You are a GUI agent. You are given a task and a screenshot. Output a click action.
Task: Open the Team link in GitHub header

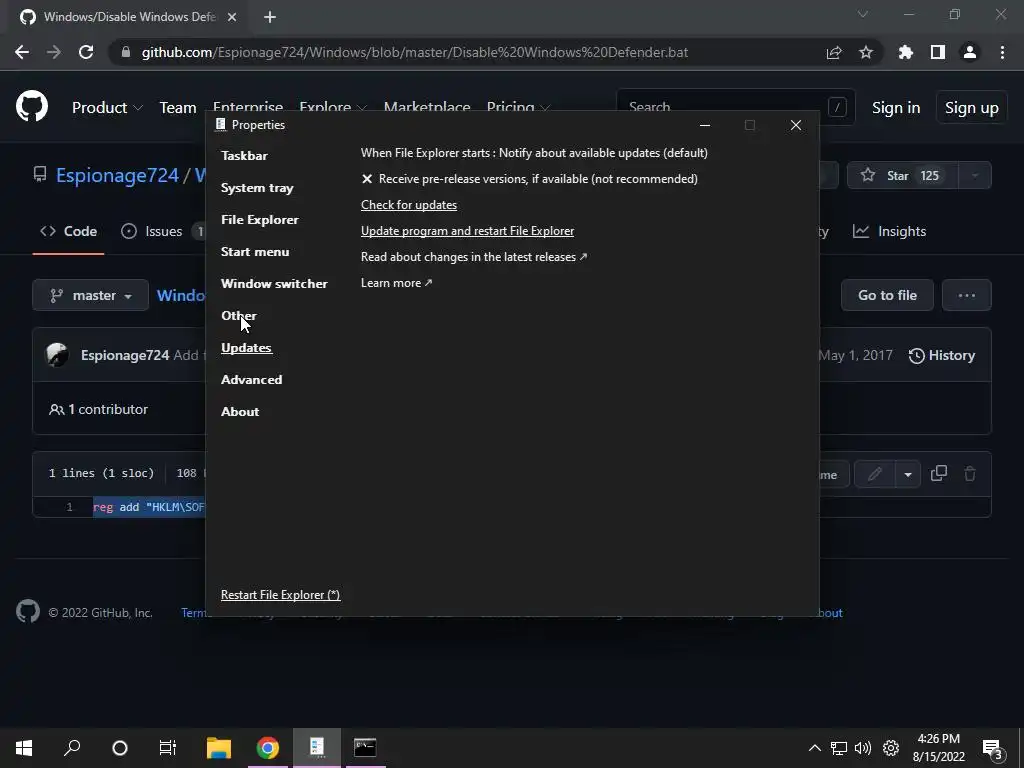178,108
